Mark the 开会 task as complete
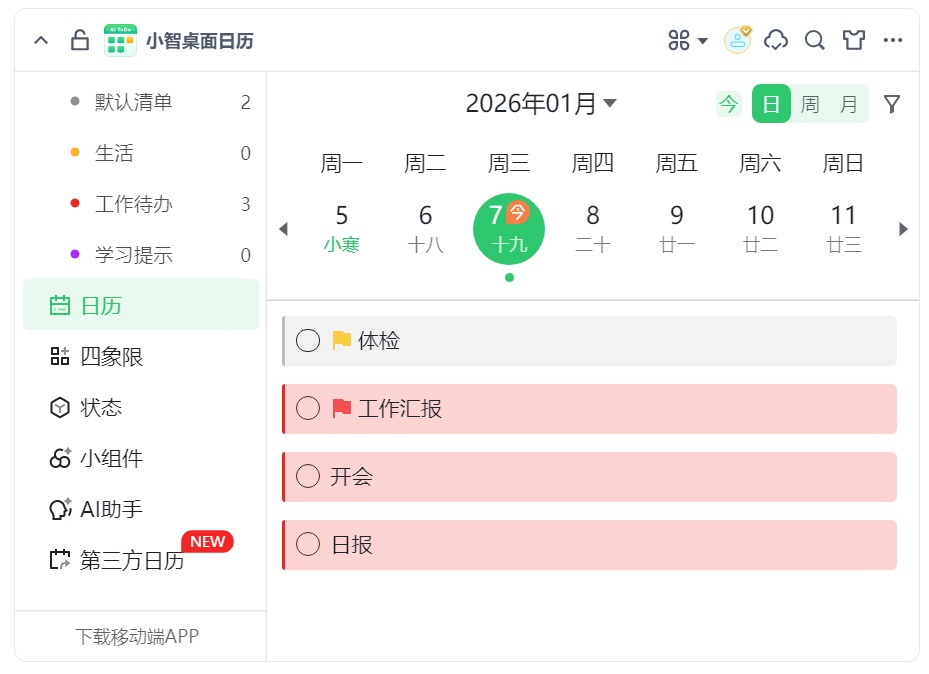Screen dimensions: 929x674 click(308, 477)
